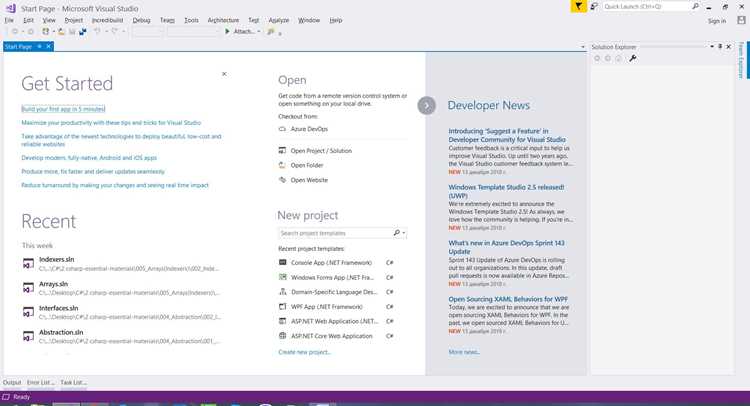Open the Undo history dropdown arrow
Image resolution: width=750 pixels, height=406 pixels.
coord(106,32)
